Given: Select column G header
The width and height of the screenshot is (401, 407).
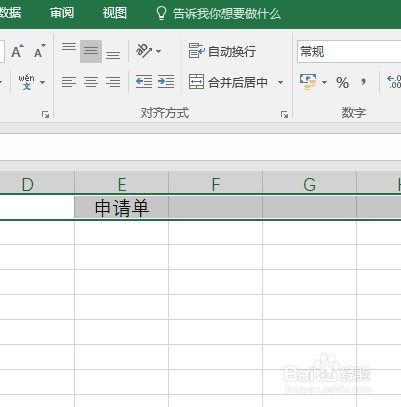Looking at the screenshot, I should tap(310, 183).
